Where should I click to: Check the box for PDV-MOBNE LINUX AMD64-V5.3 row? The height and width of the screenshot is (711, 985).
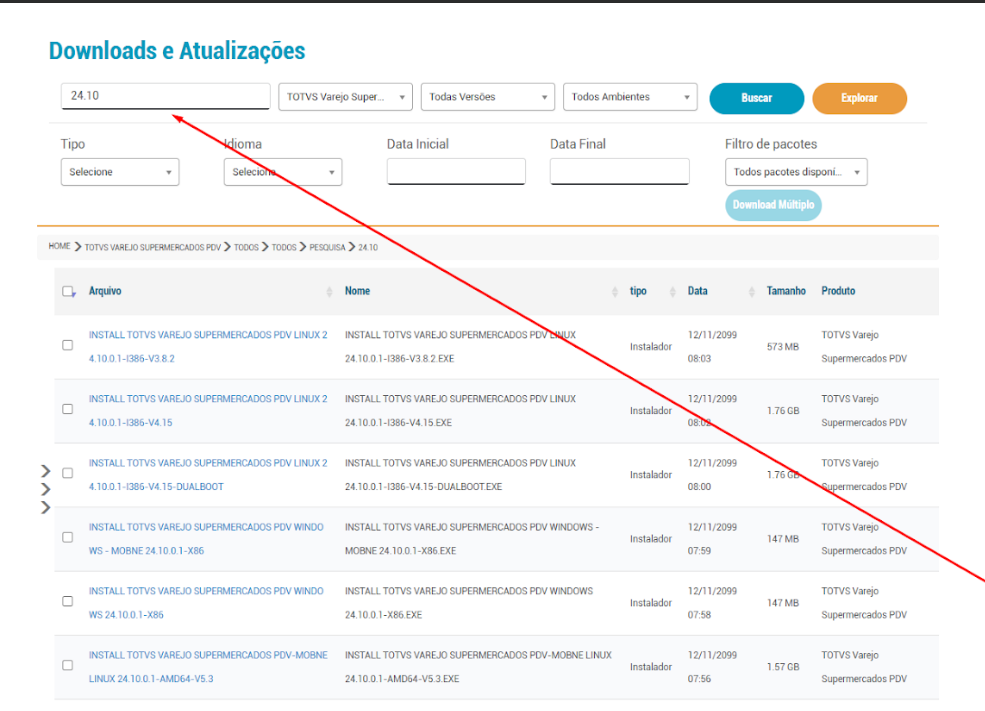[x=68, y=666]
